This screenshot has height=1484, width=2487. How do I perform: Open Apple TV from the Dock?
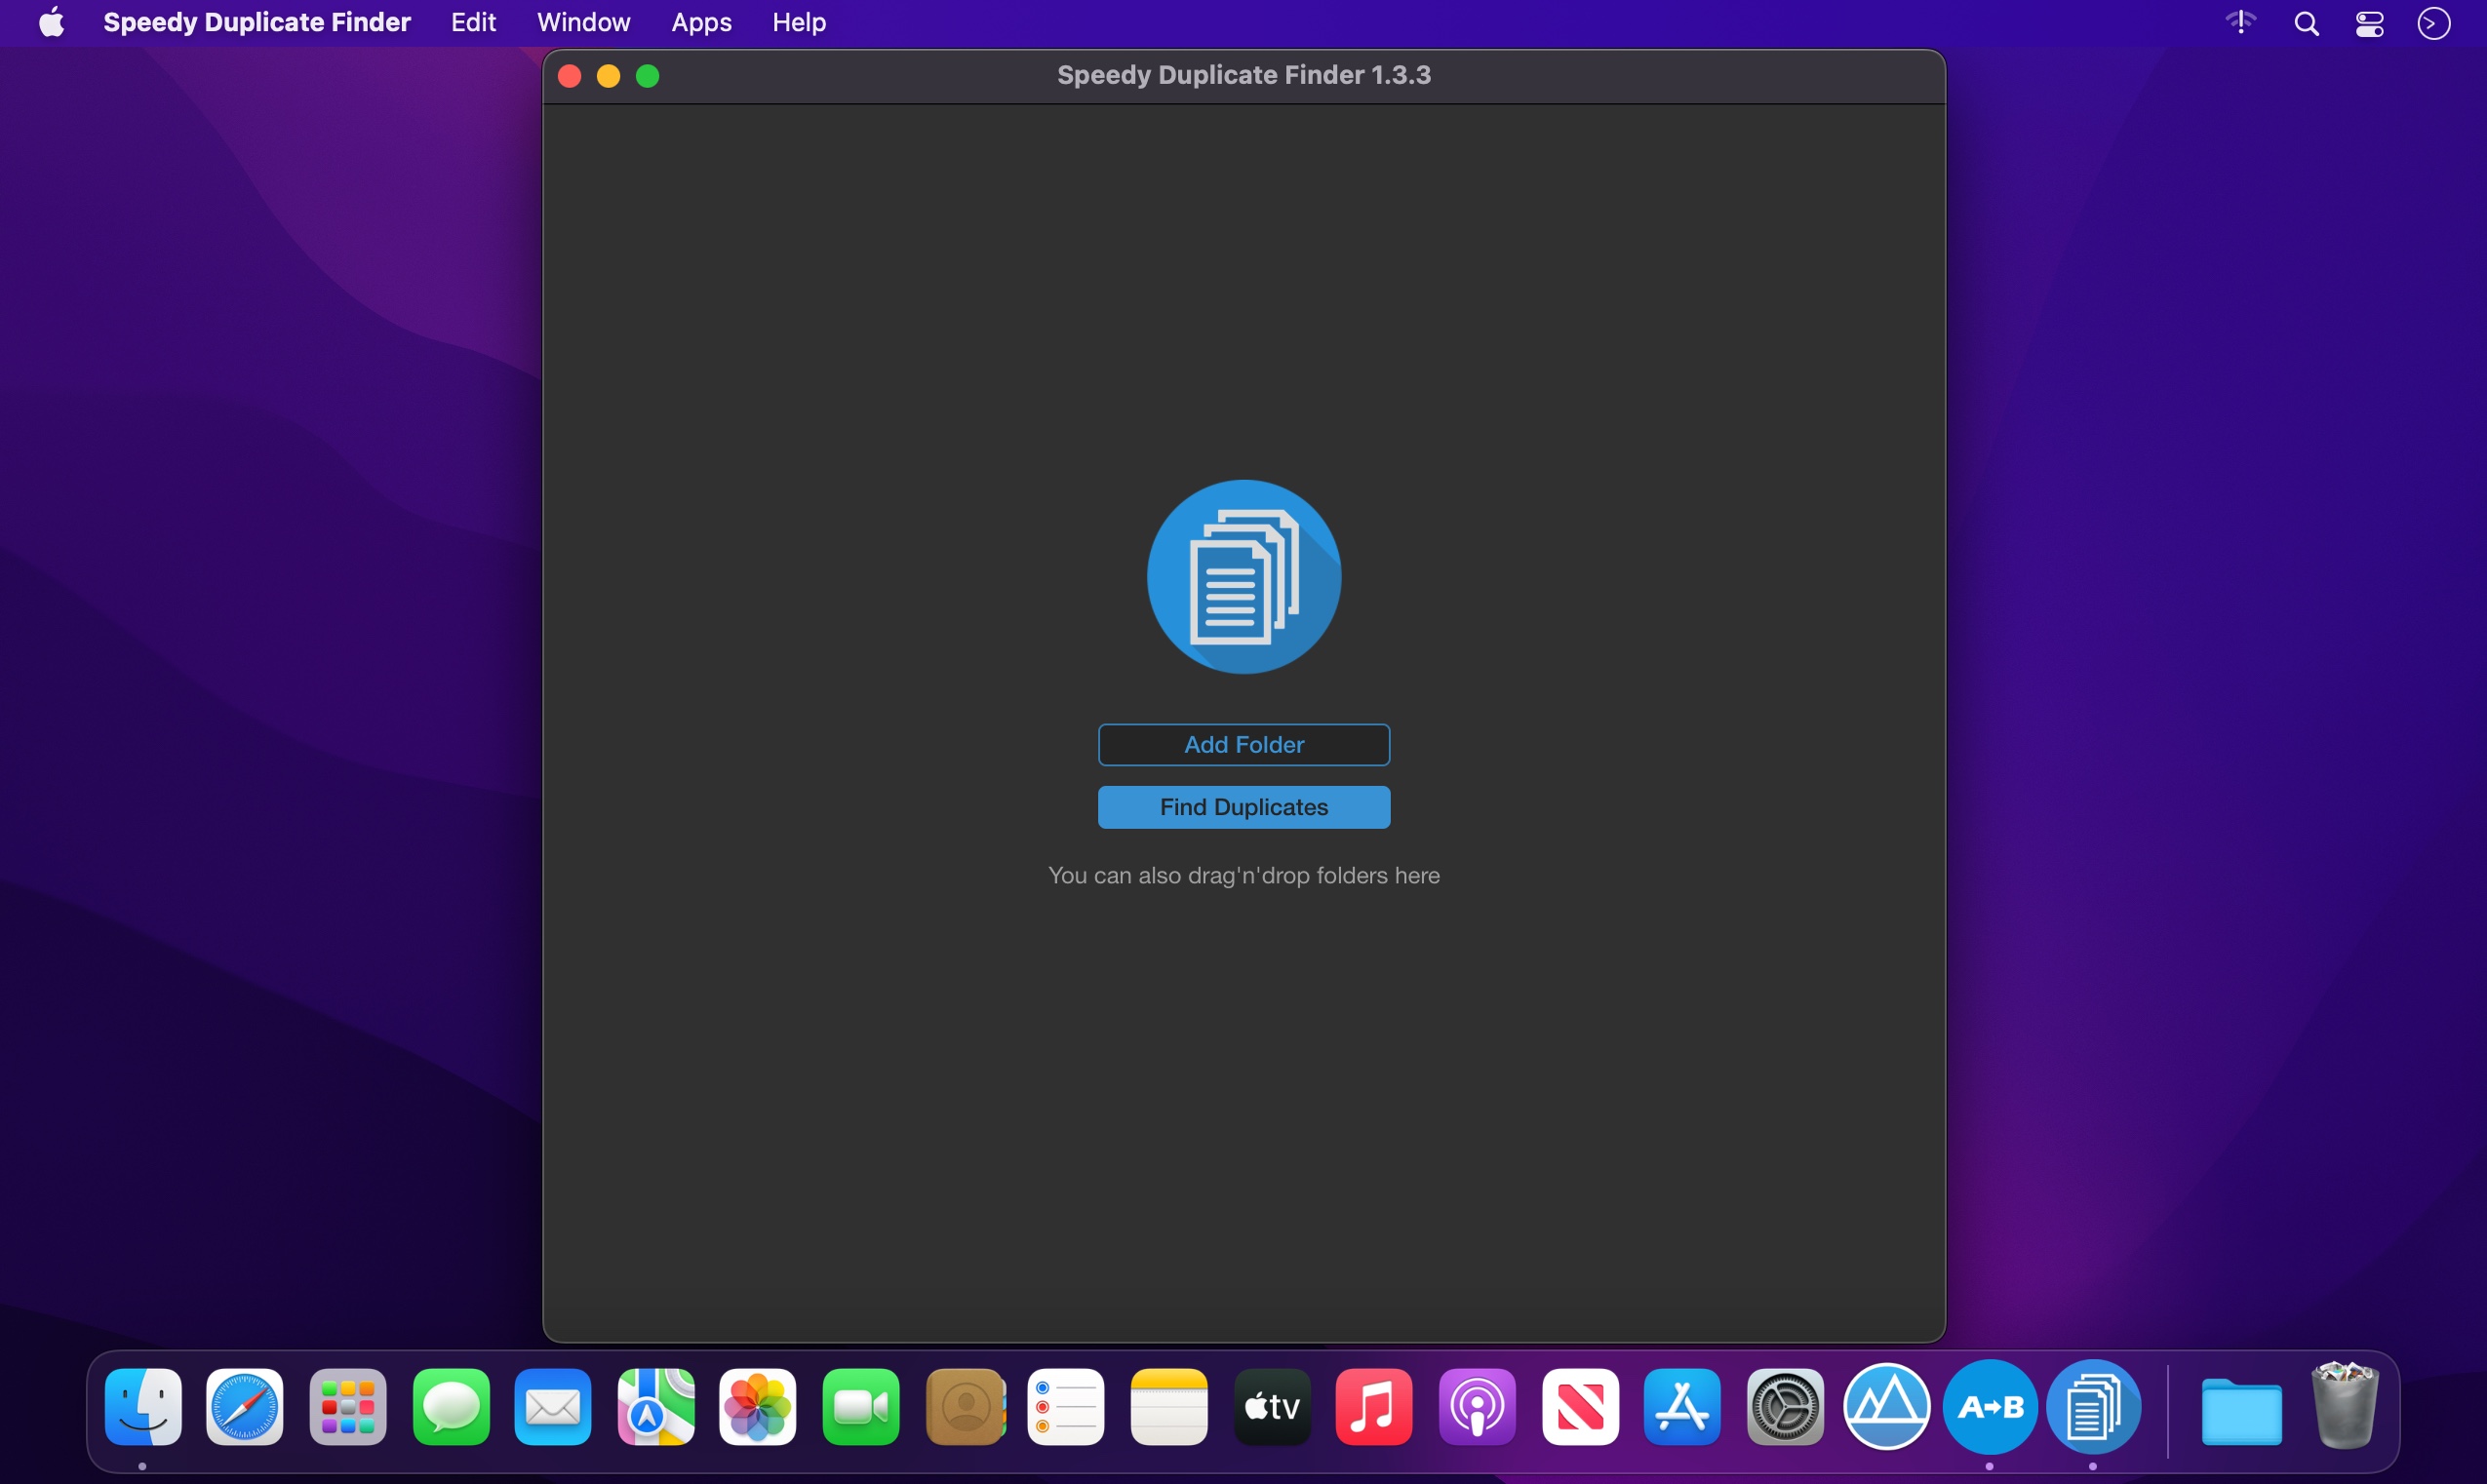coord(1272,1407)
